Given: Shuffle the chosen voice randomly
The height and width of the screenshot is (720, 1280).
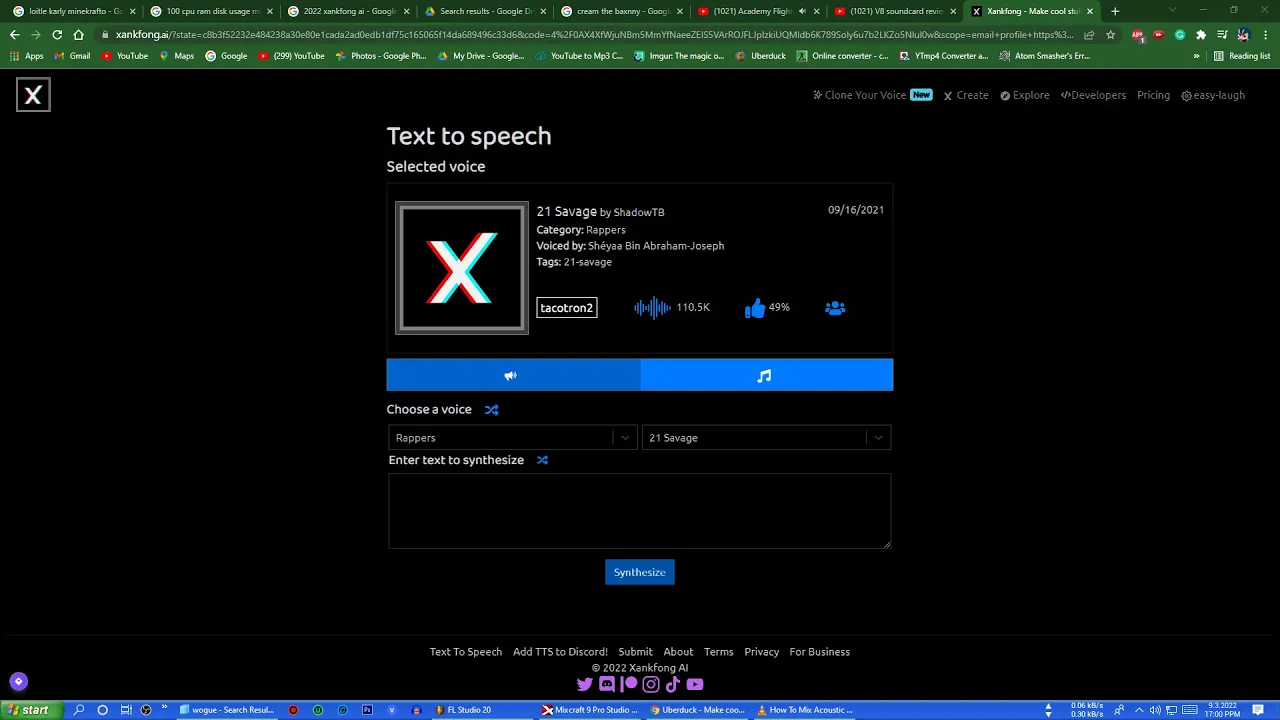Looking at the screenshot, I should coord(491,409).
